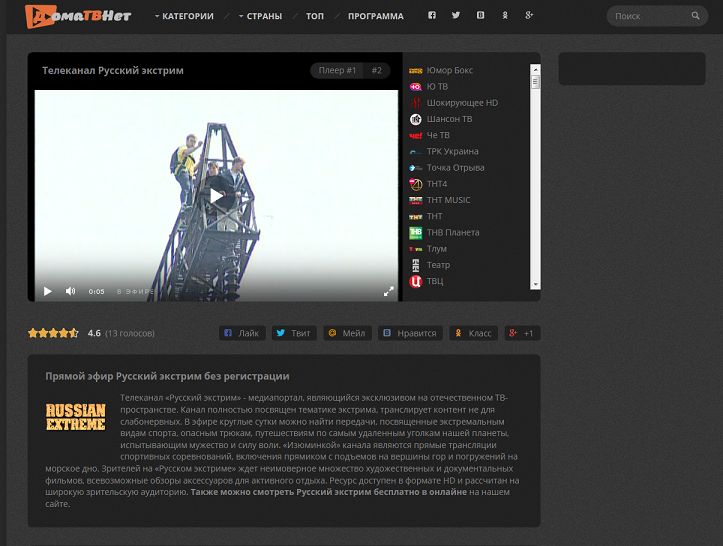Click the search magnifier icon

[x=695, y=16]
